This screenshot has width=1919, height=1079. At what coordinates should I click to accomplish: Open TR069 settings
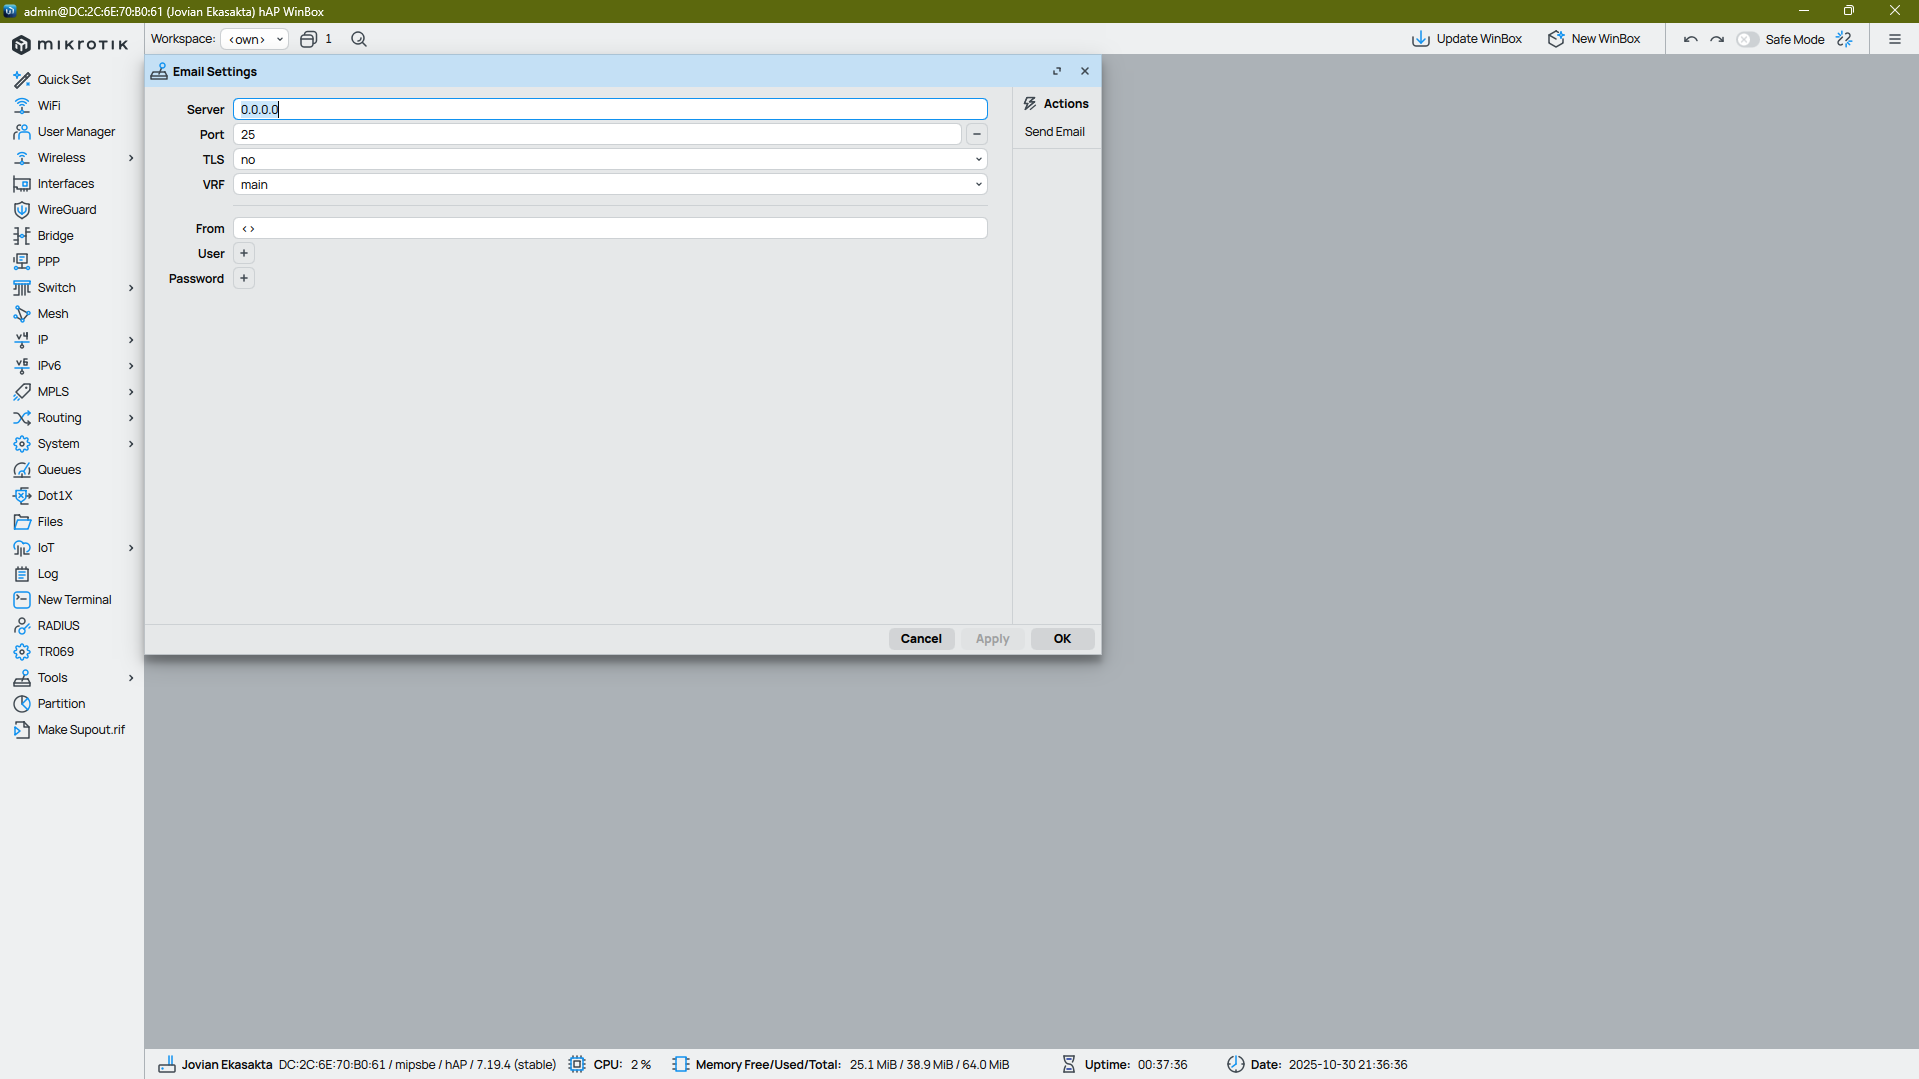[x=55, y=652]
